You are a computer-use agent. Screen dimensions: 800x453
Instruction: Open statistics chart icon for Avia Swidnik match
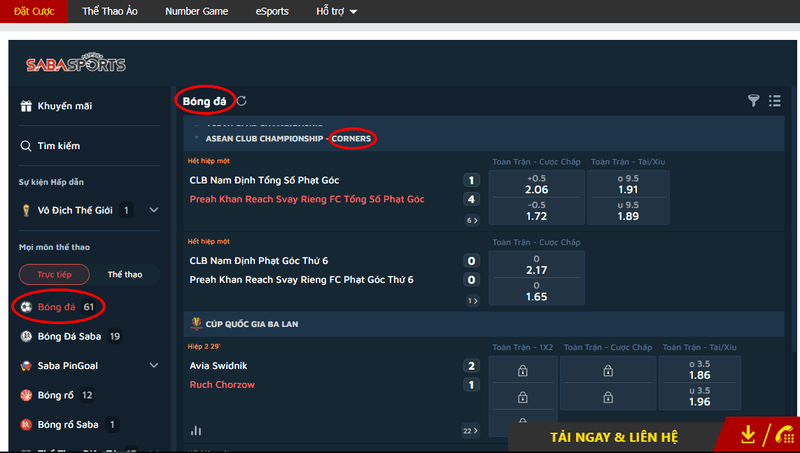[x=196, y=431]
